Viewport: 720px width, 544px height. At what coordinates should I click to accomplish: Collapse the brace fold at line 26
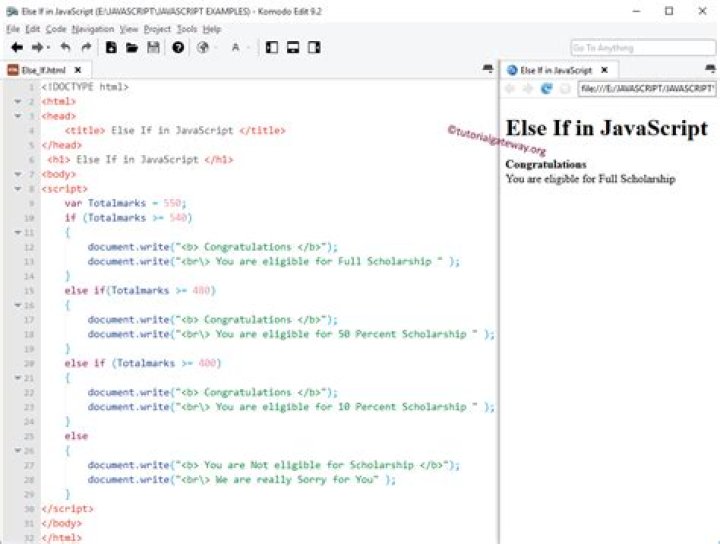18,450
